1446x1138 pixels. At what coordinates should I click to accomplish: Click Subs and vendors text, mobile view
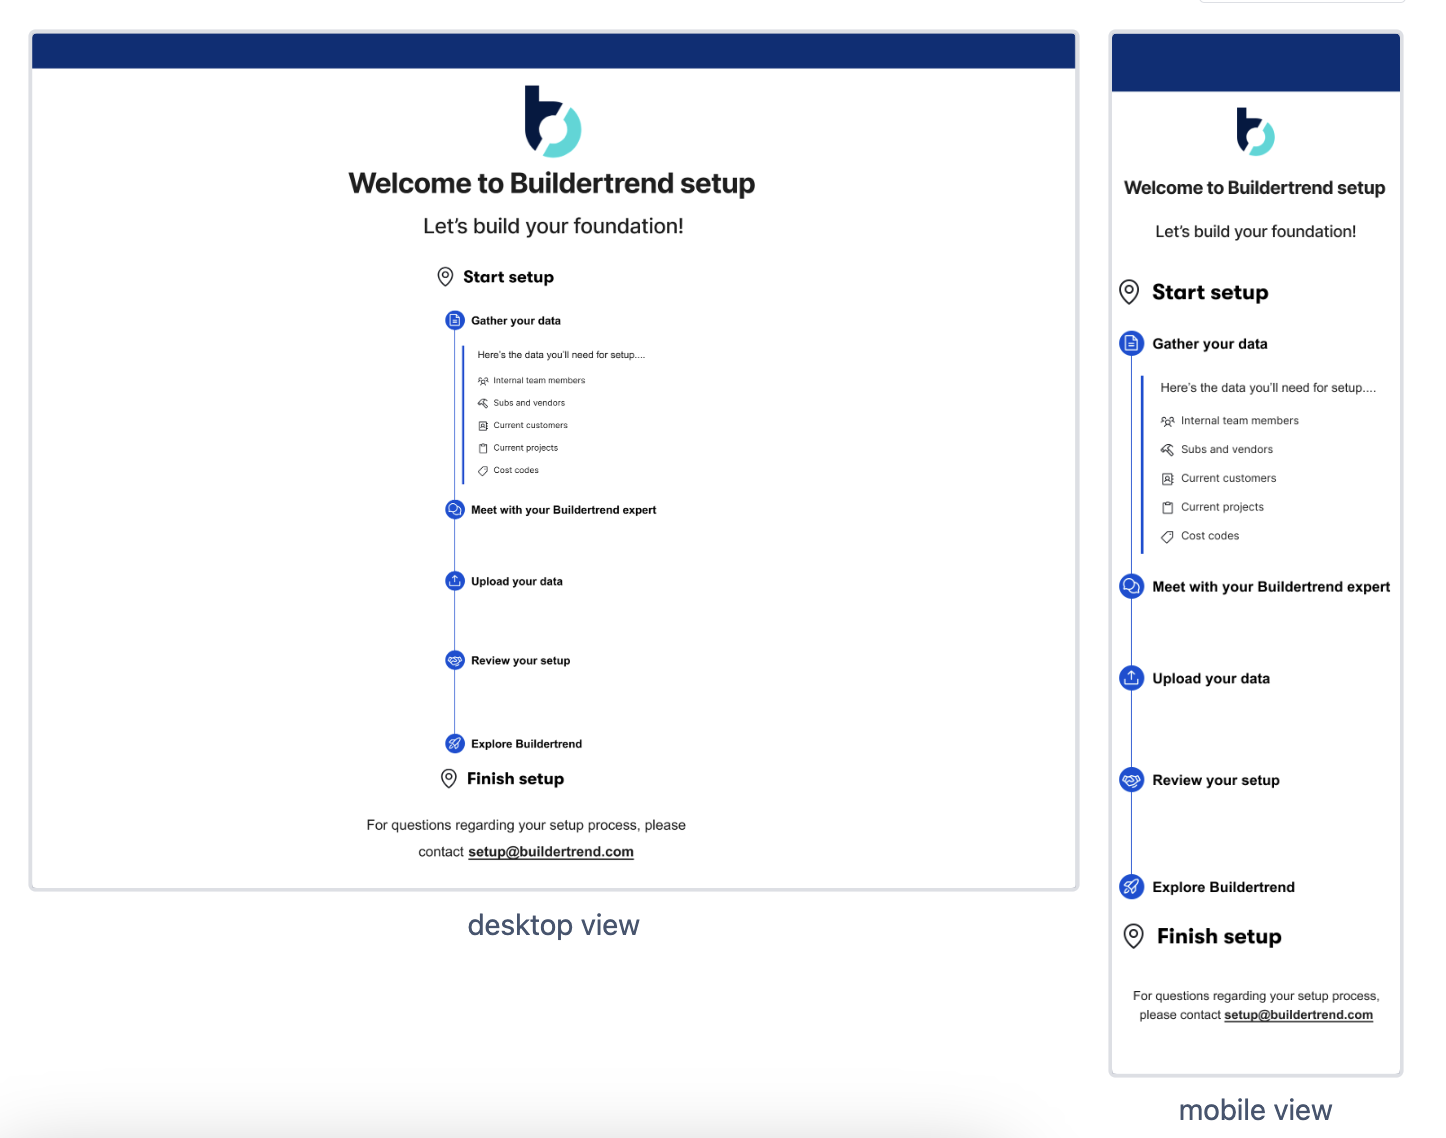click(x=1227, y=450)
